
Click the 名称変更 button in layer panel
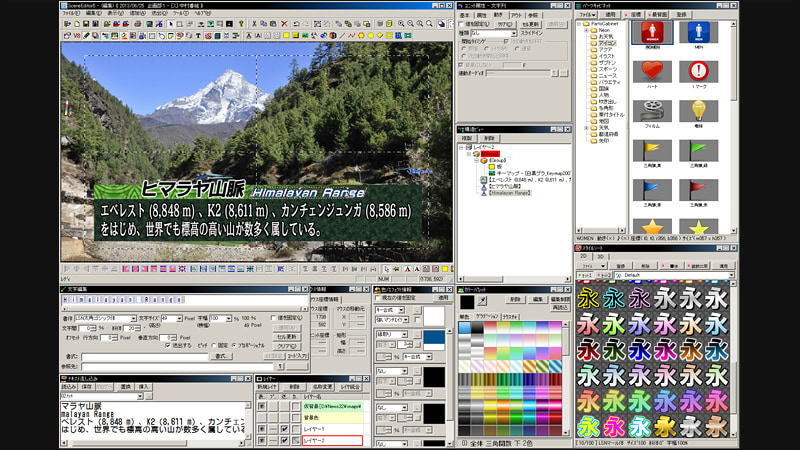click(x=322, y=387)
